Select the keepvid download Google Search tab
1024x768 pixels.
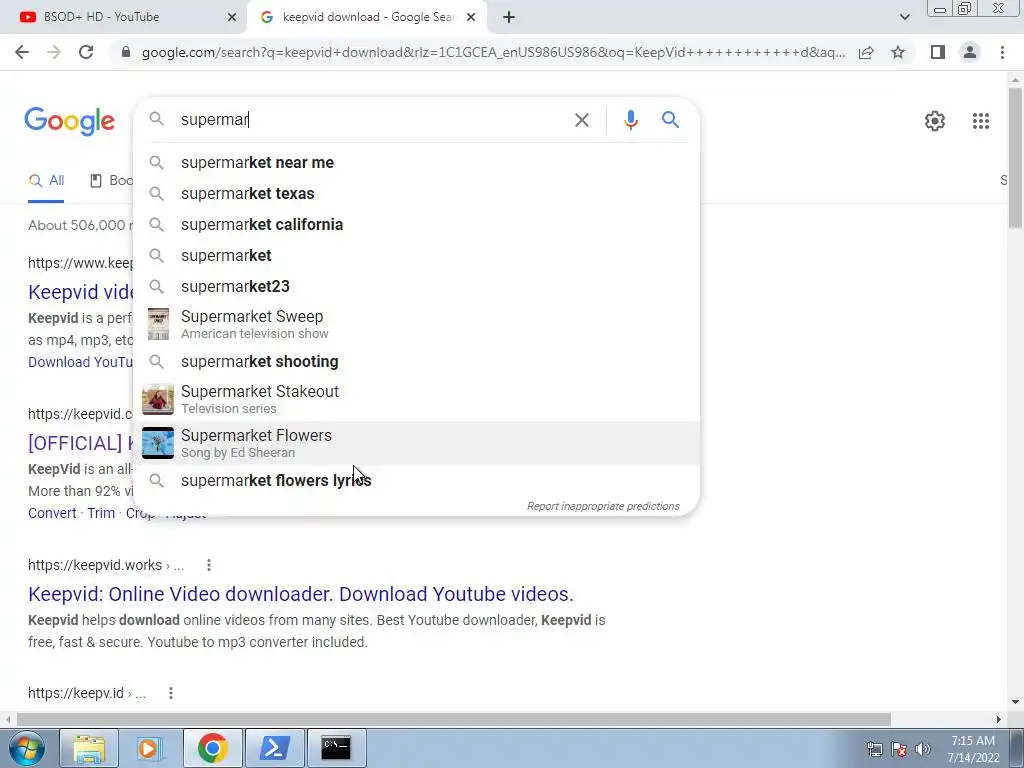point(366,18)
